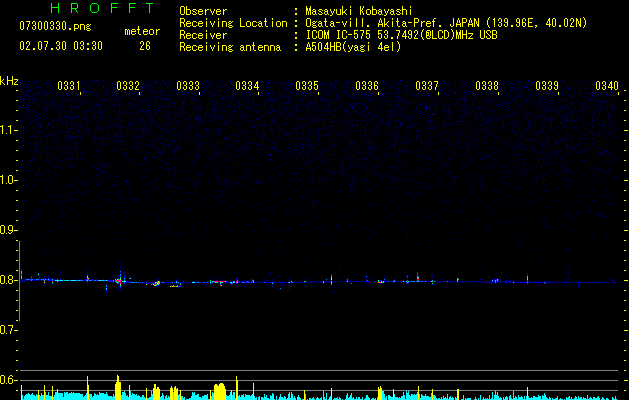Click the 0334 time marker

click(247, 86)
